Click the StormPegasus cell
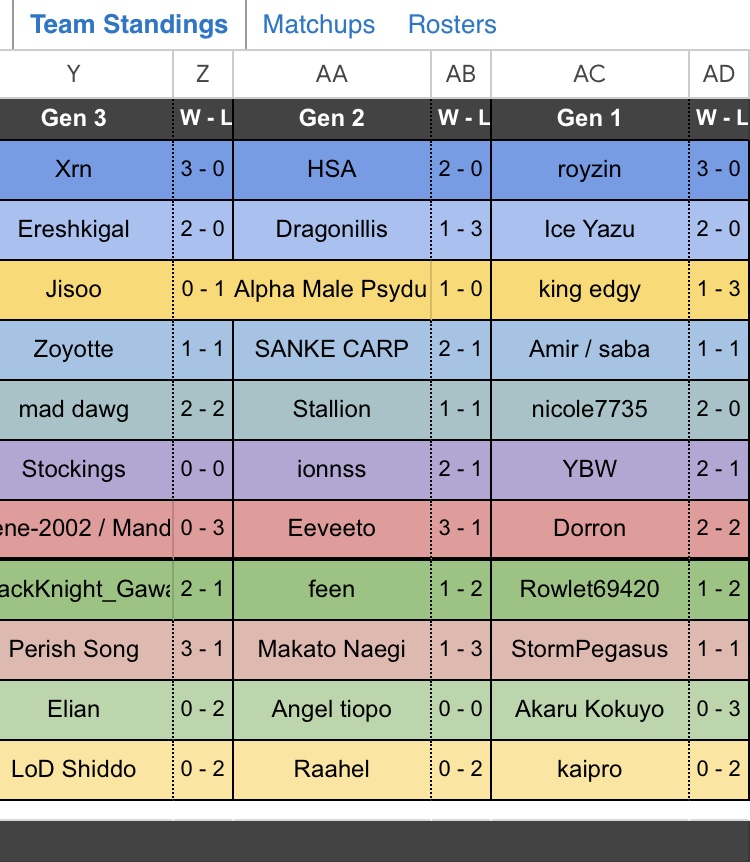 589,649
